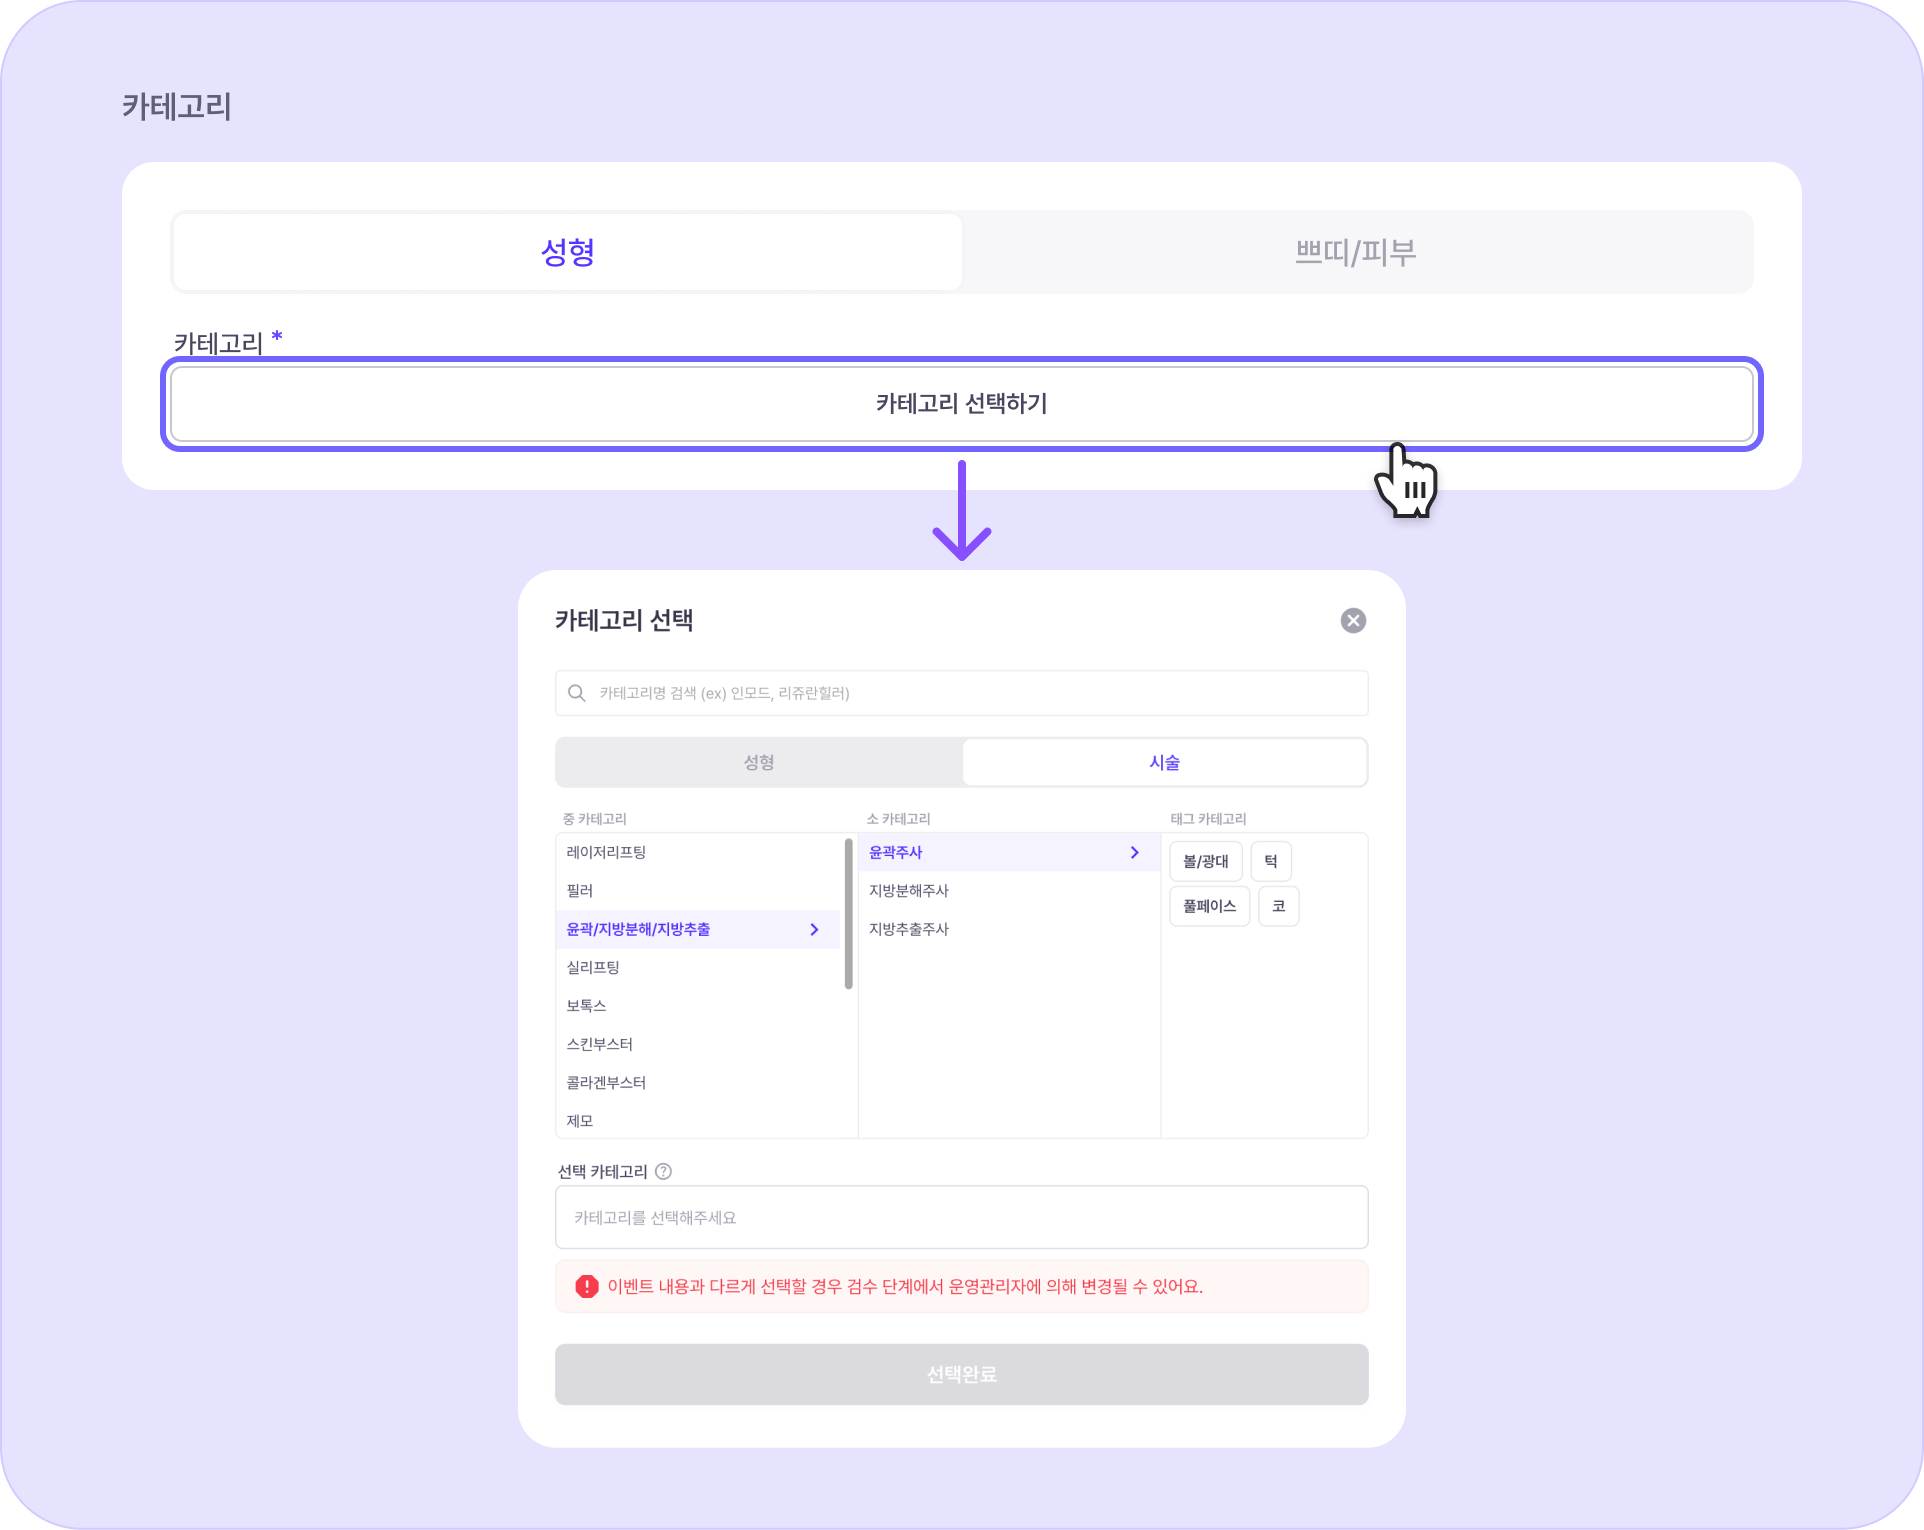Click the 카테고리 page heading
Viewport: 1924px width, 1530px height.
point(177,106)
